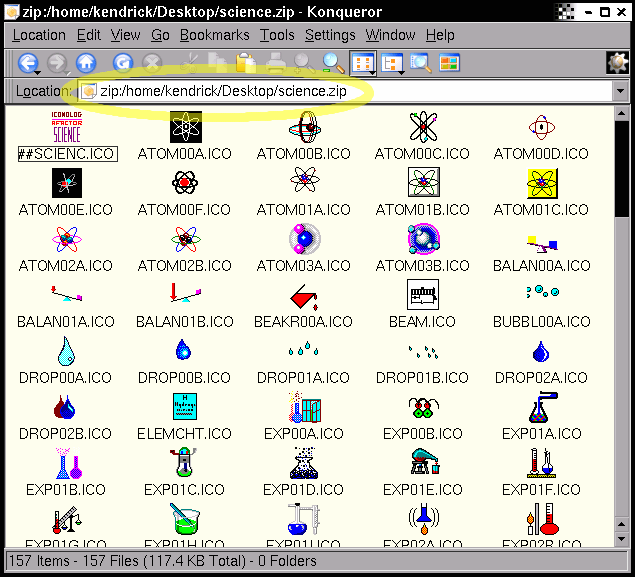The height and width of the screenshot is (577, 635).
Task: Open the Bookmarks menu
Action: [x=214, y=35]
